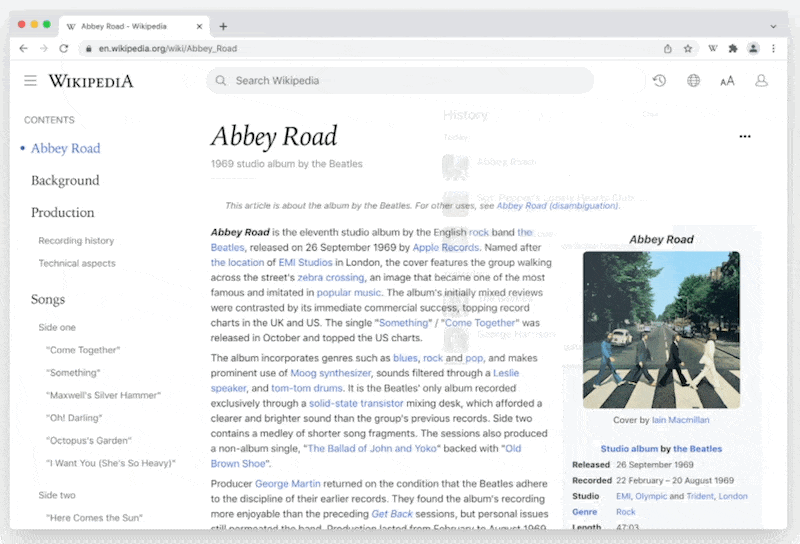The image size is (800, 544).
Task: Open the page history clock icon
Action: click(659, 81)
